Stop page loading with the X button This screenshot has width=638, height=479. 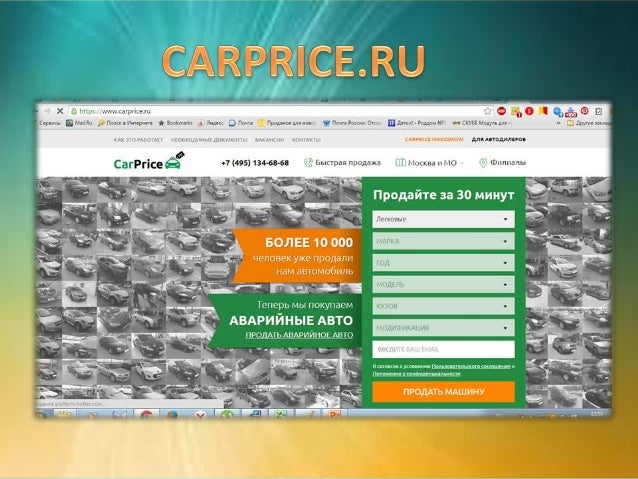coord(60,111)
